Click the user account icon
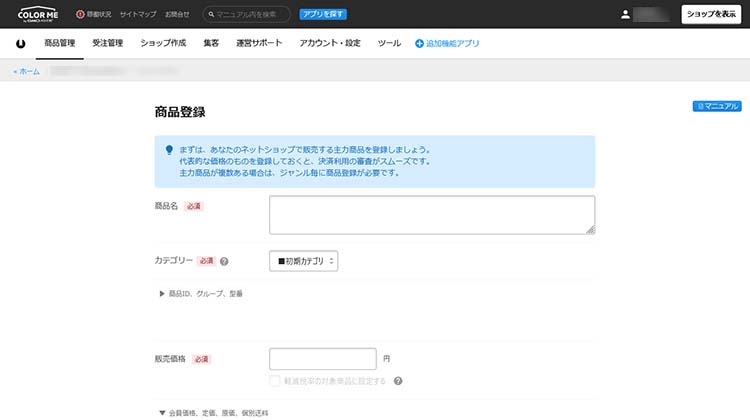 [625, 14]
